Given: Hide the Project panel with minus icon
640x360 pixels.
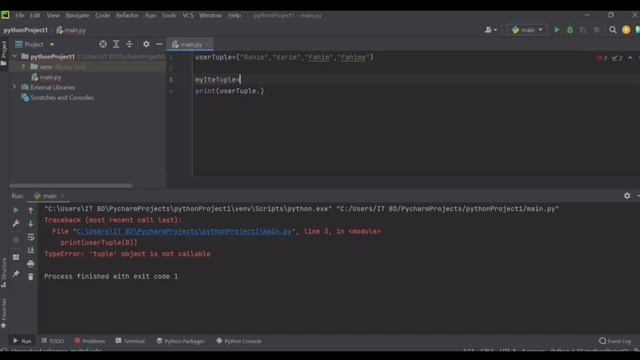Looking at the screenshot, I should (159, 44).
